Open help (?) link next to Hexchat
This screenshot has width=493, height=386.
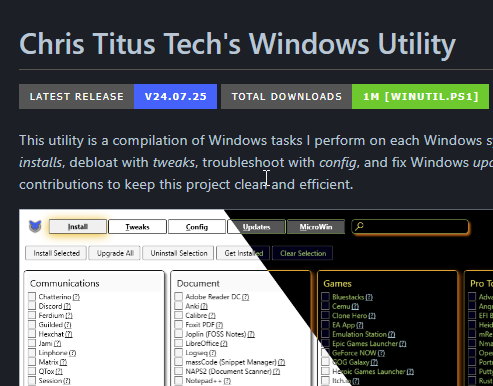[69, 334]
